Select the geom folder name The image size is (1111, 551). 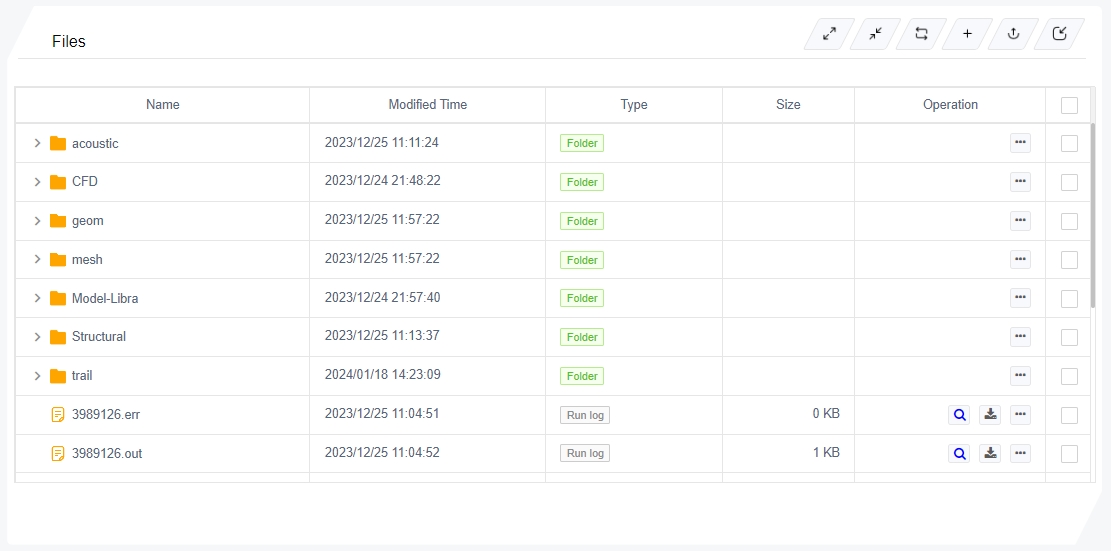click(88, 221)
